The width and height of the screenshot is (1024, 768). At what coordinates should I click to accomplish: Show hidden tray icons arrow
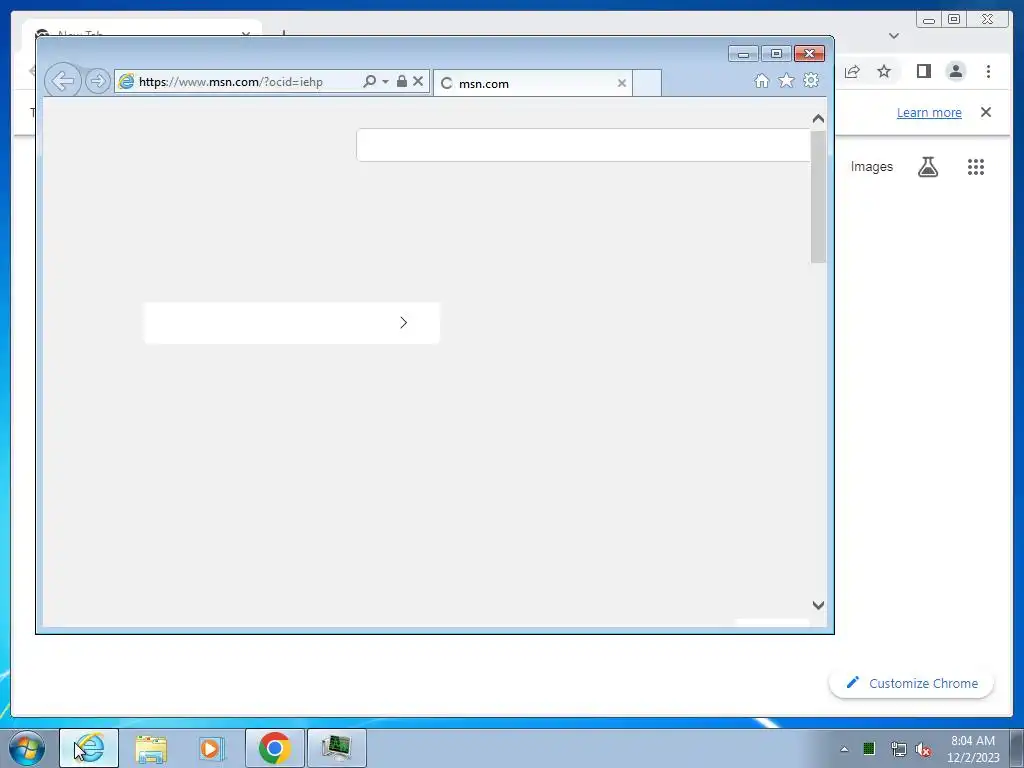coord(844,749)
